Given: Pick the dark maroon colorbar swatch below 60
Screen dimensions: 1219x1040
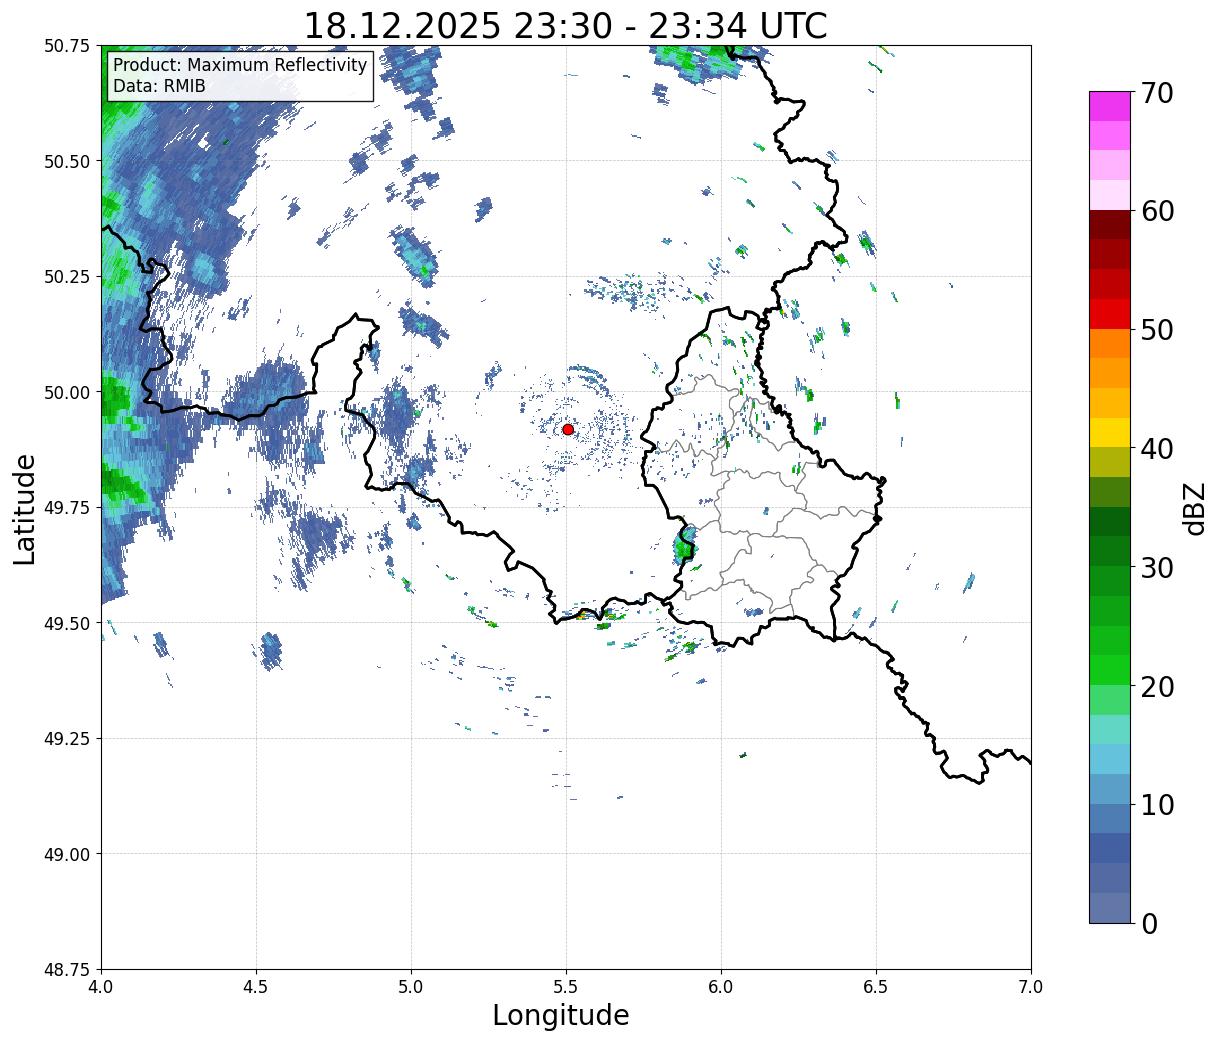Looking at the screenshot, I should (1110, 225).
